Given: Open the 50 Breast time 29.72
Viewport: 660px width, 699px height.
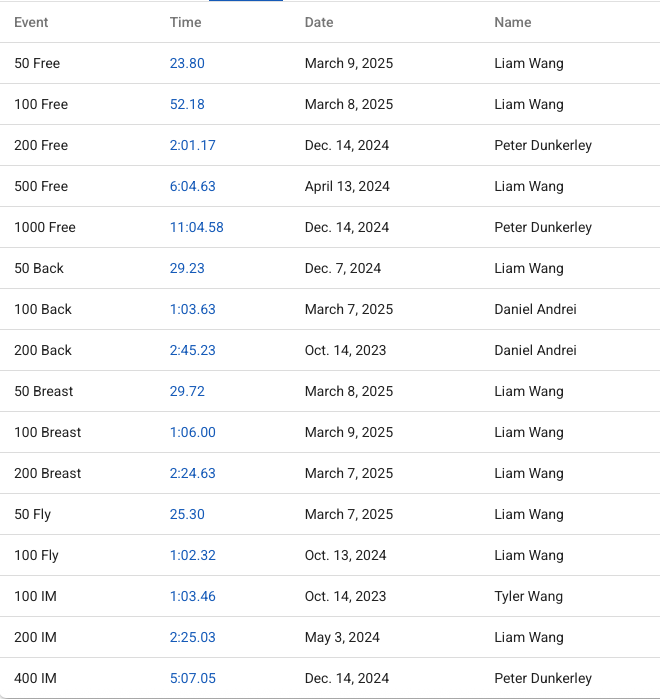Looking at the screenshot, I should [187, 391].
